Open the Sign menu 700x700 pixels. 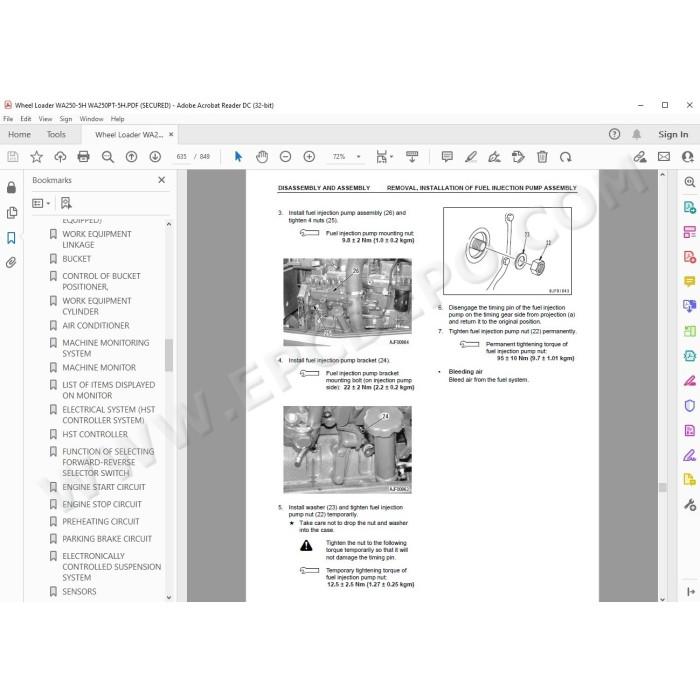(66, 119)
